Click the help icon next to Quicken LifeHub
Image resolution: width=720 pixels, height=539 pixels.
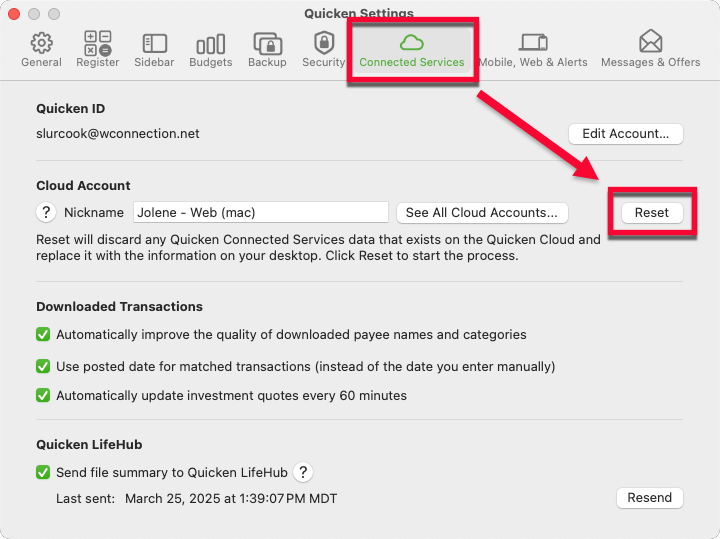click(303, 472)
